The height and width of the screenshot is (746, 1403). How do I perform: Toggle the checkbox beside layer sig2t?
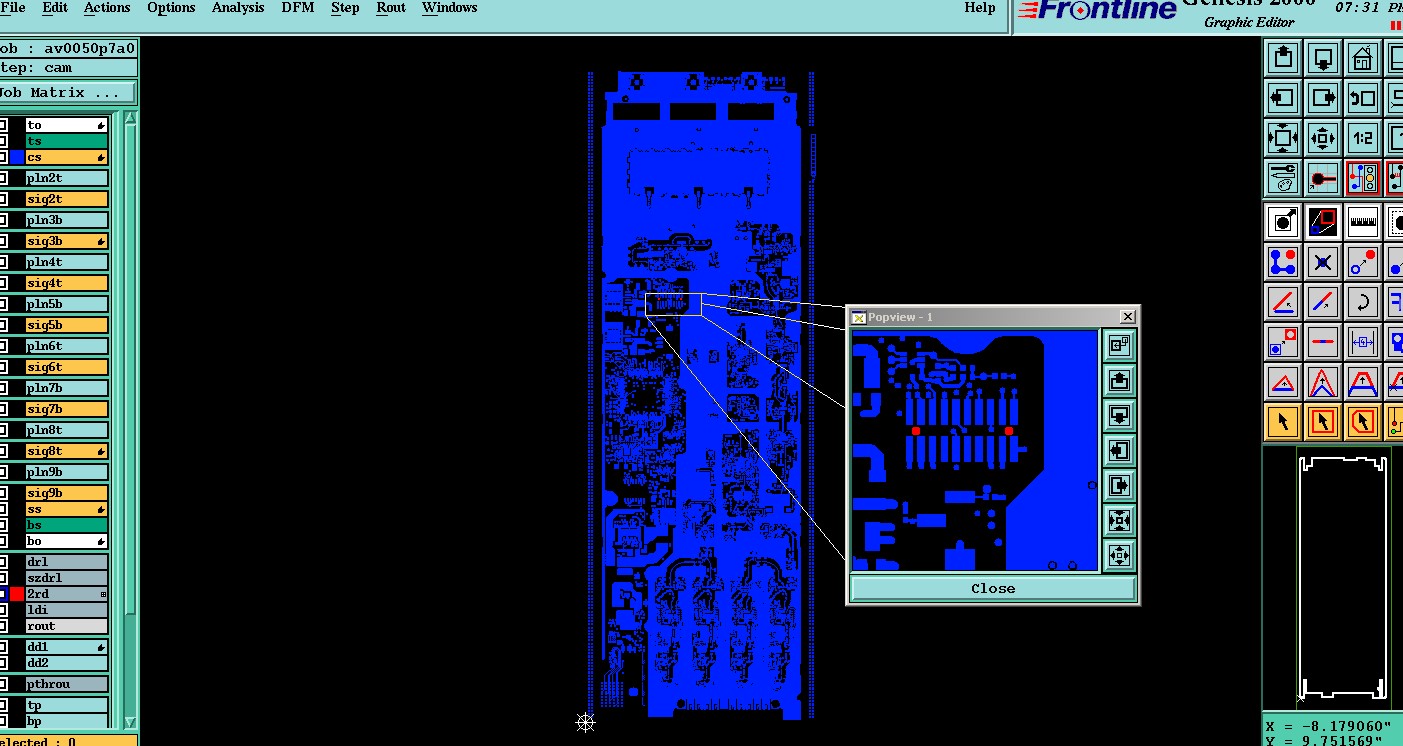3,199
